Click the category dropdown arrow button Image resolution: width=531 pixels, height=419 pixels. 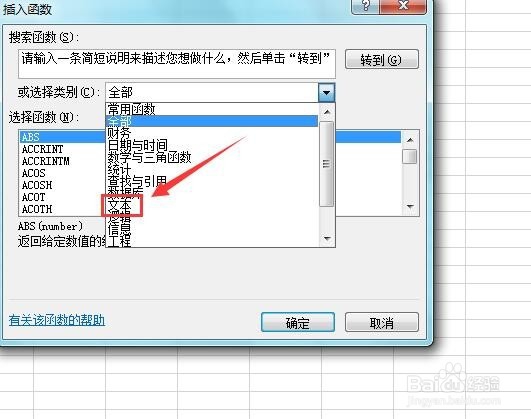pos(326,92)
